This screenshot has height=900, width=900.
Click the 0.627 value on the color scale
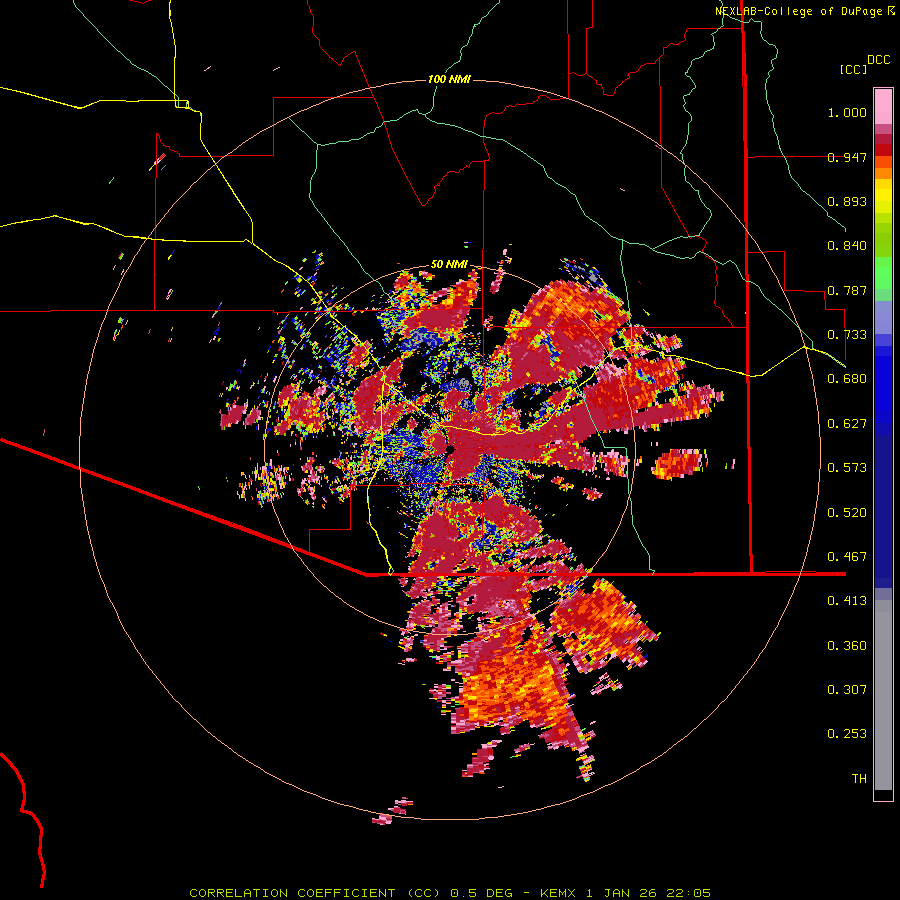[847, 424]
